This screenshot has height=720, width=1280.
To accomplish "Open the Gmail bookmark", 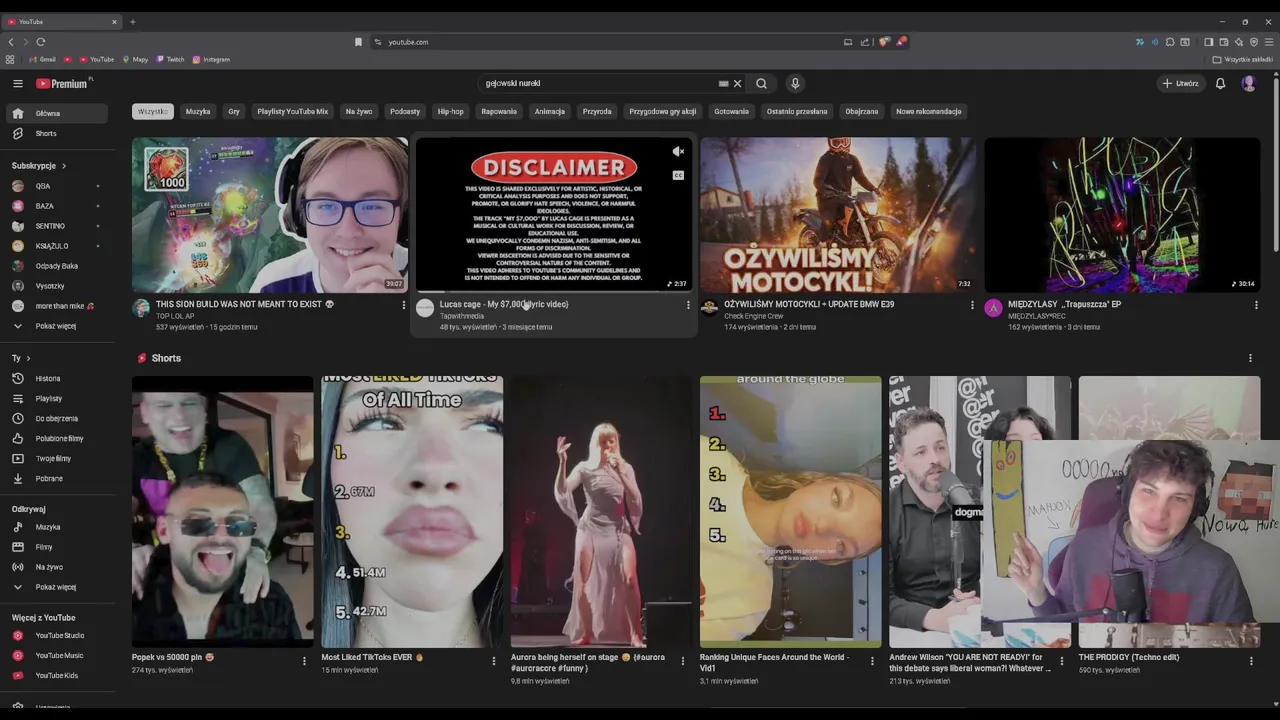I will pos(42,60).
